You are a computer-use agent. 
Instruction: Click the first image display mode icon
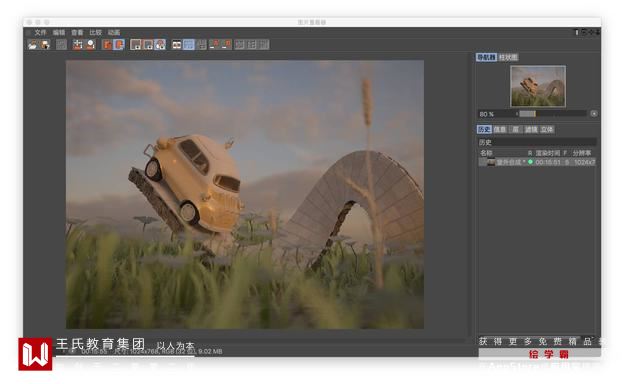tap(136, 44)
